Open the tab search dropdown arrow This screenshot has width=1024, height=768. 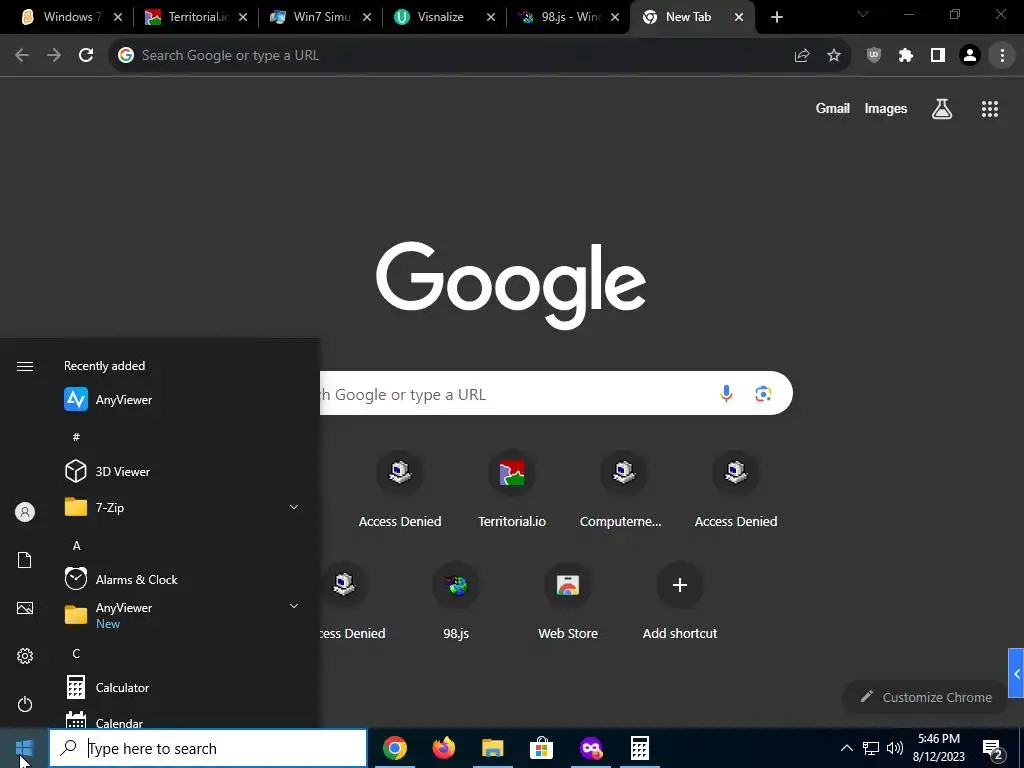(863, 14)
